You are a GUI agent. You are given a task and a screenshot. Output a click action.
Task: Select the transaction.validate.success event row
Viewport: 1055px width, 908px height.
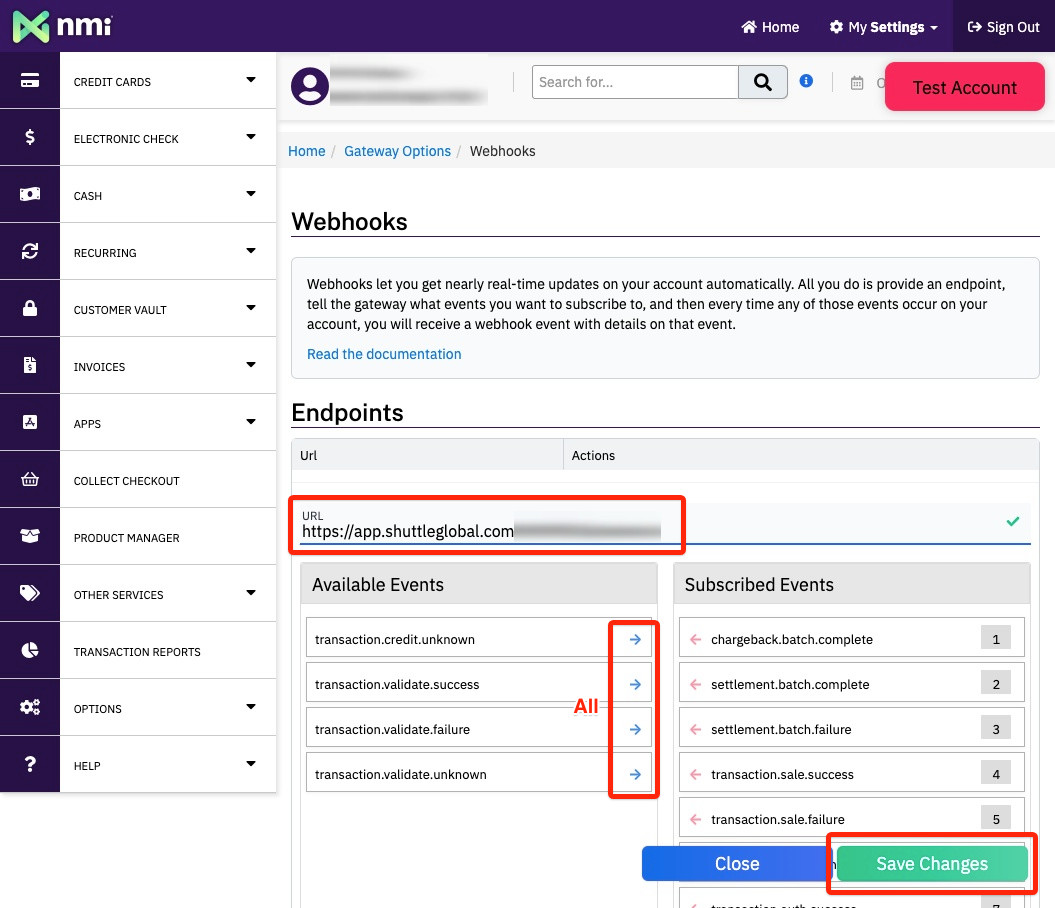coord(479,684)
